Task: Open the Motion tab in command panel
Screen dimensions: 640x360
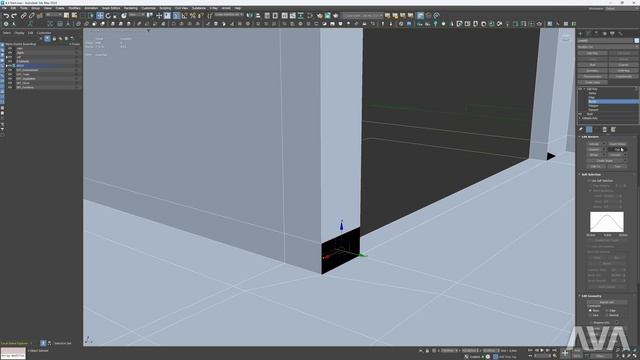Action: tap(604, 33)
